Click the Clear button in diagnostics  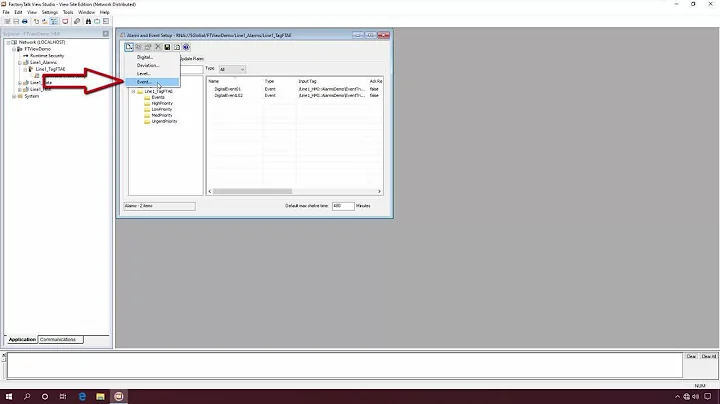(x=691, y=356)
